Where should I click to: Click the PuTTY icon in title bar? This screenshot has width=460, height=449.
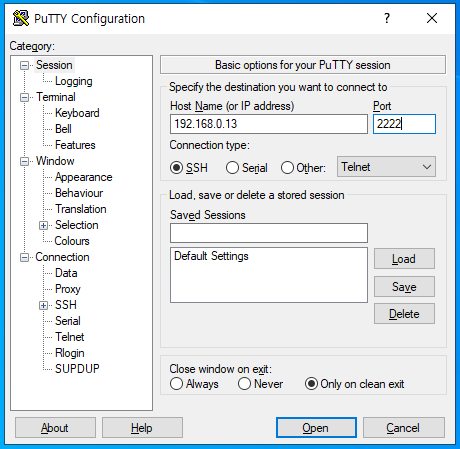21,18
